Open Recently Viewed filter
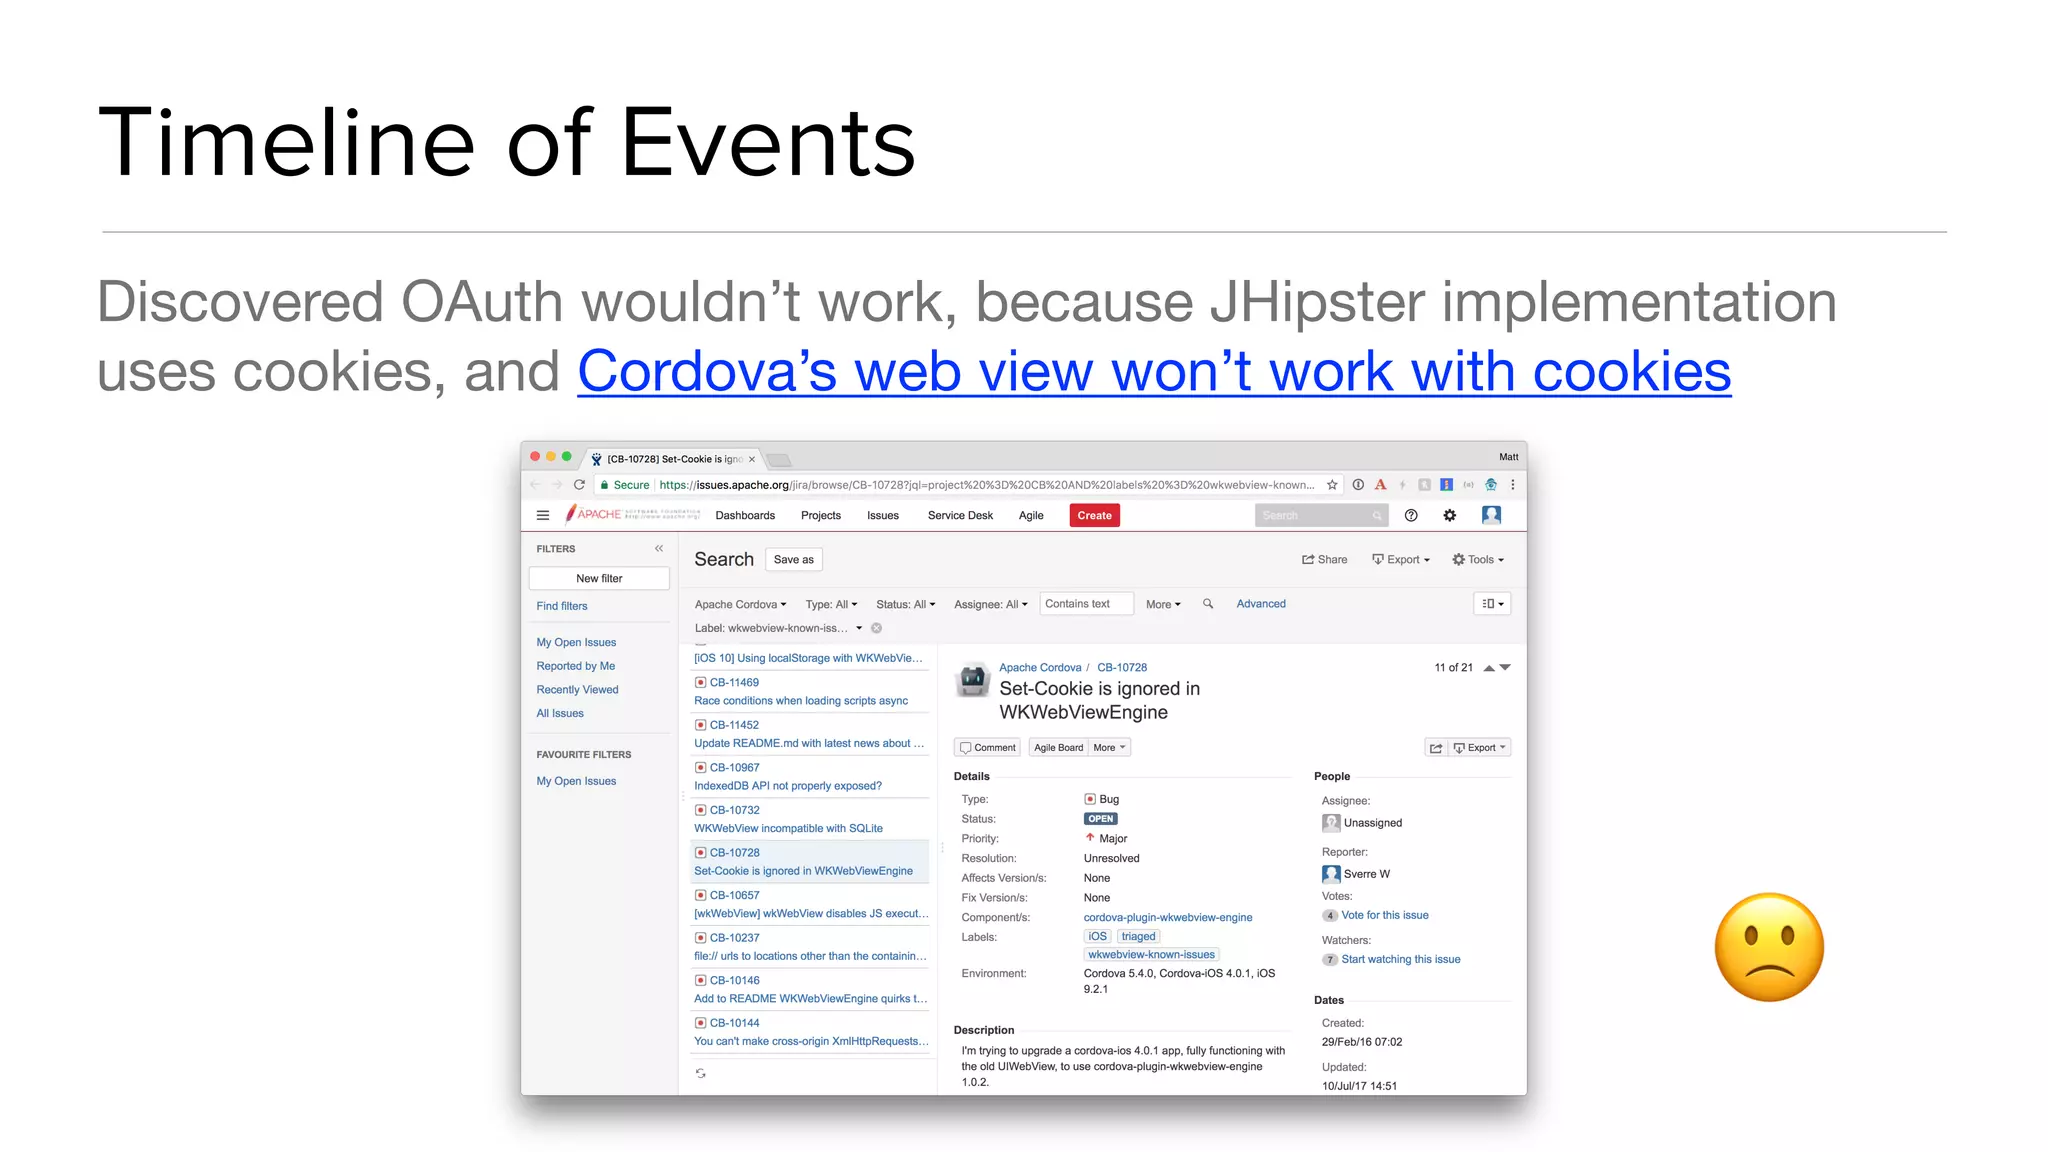 pyautogui.click(x=577, y=690)
